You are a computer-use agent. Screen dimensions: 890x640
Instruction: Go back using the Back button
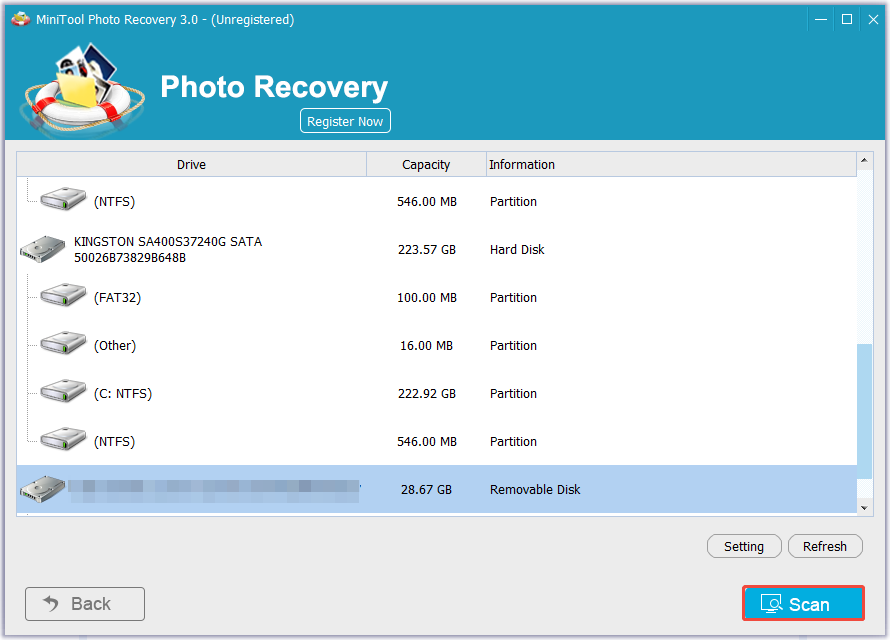point(85,604)
